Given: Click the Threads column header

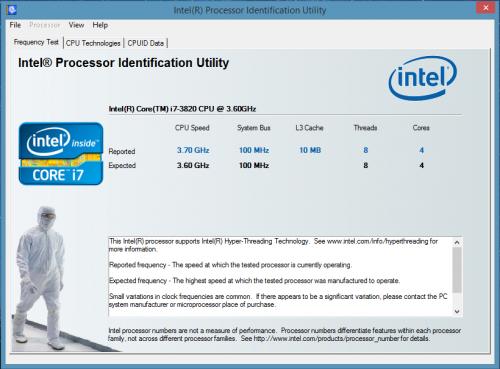Looking at the screenshot, I should pos(365,128).
